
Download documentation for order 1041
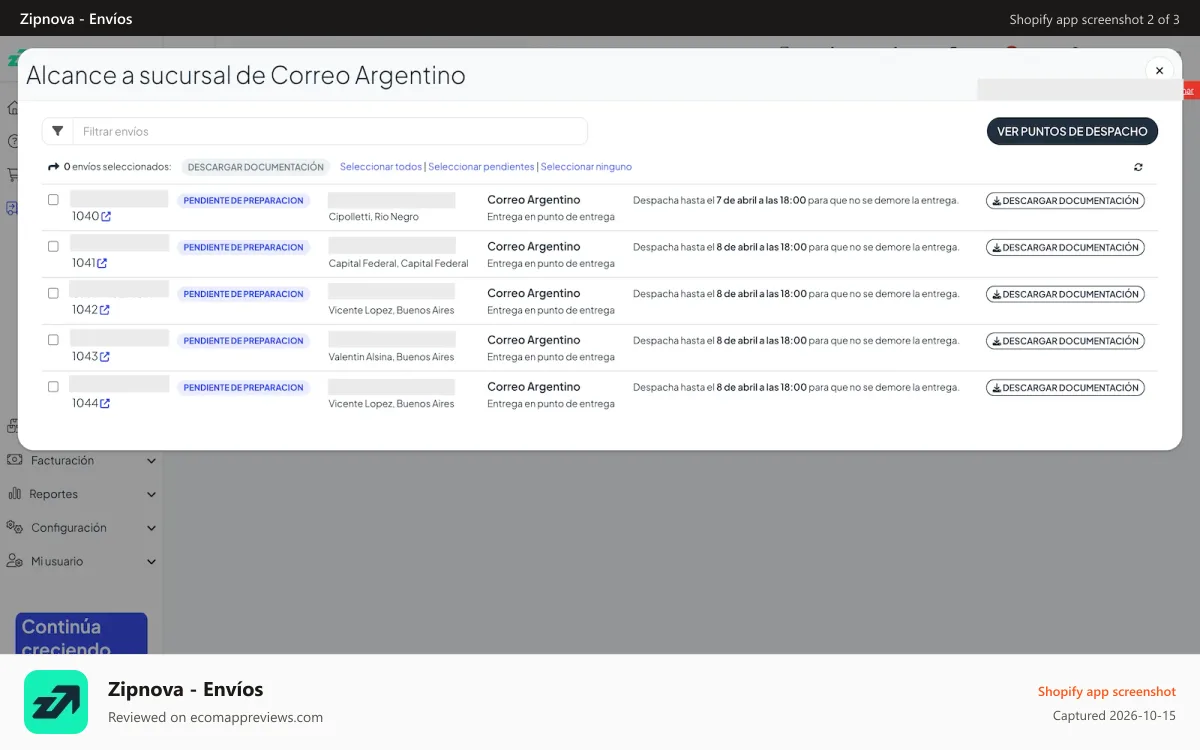click(1065, 247)
